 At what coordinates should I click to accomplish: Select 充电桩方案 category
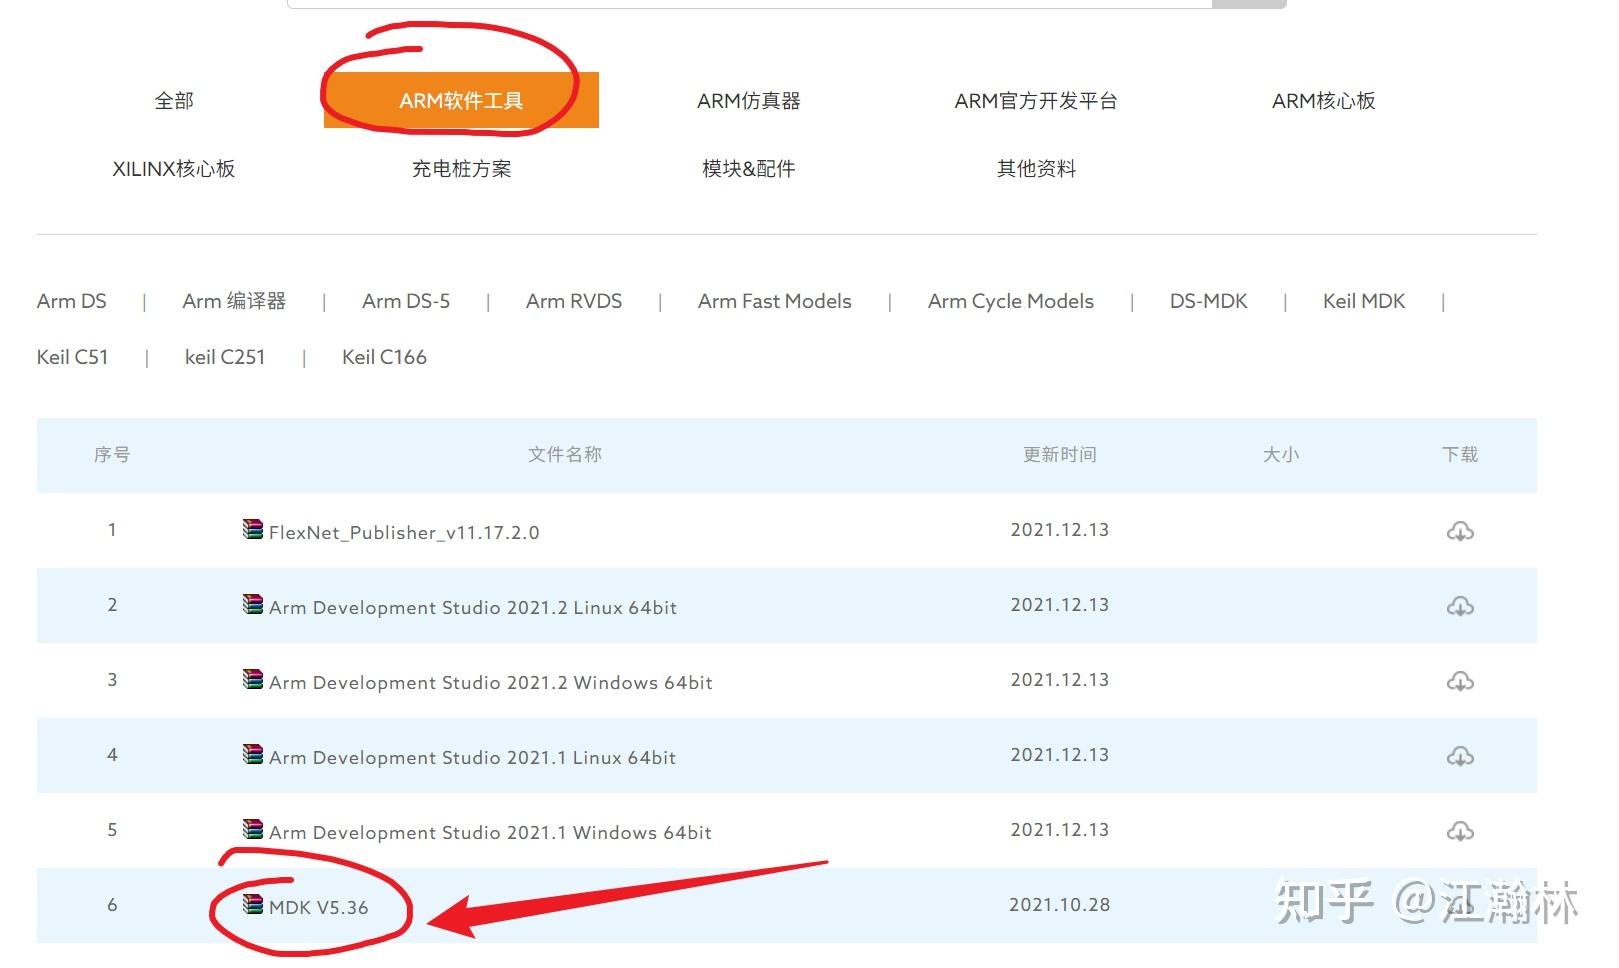coord(461,169)
